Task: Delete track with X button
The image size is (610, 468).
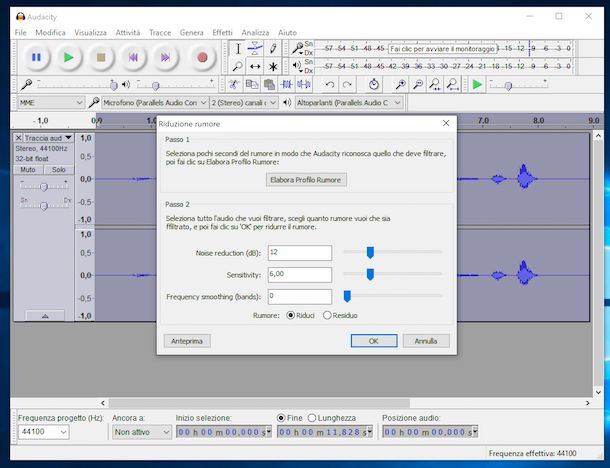Action: pos(18,138)
